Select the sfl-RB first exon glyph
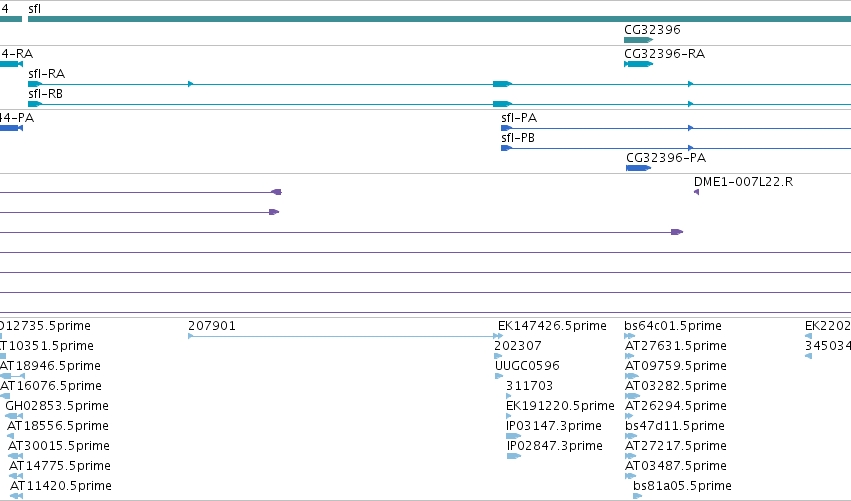851x501 pixels. pyautogui.click(x=35, y=104)
